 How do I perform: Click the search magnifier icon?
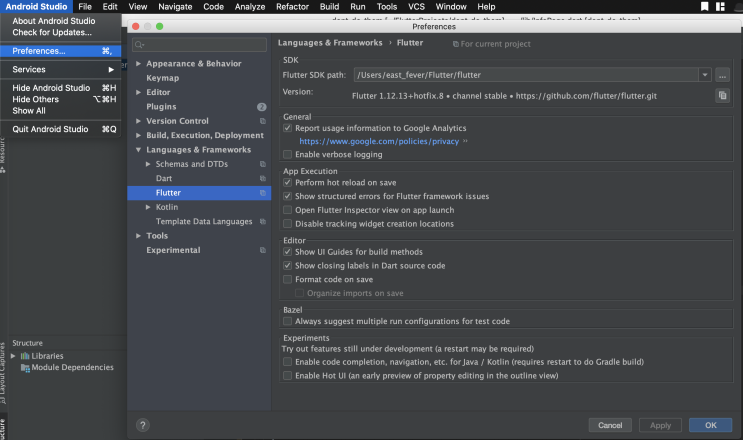(139, 45)
